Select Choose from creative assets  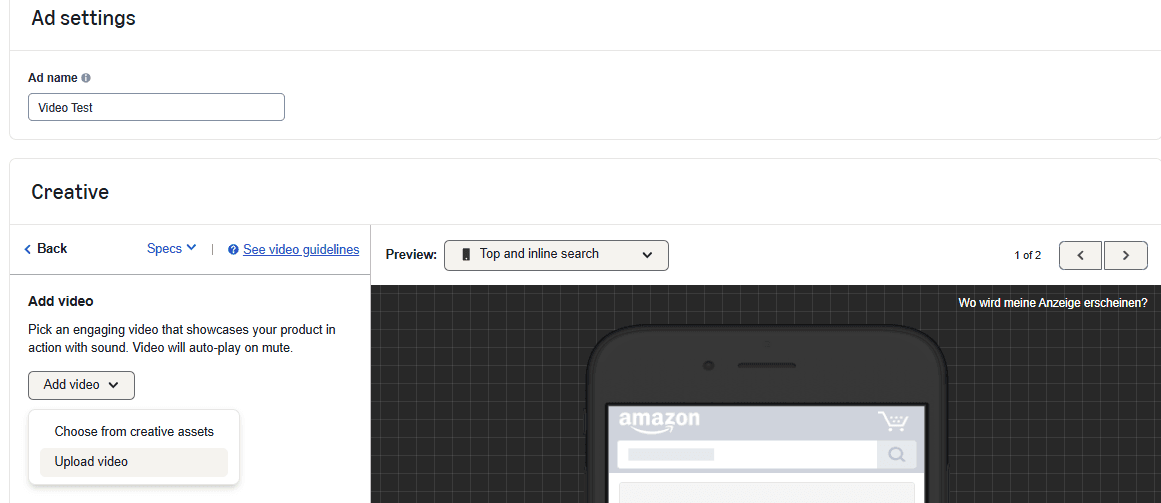(134, 431)
